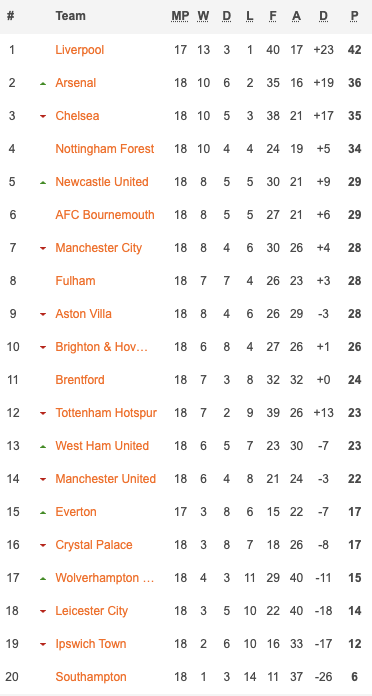
Task: Open the Fulham team link
Action: pos(75,281)
